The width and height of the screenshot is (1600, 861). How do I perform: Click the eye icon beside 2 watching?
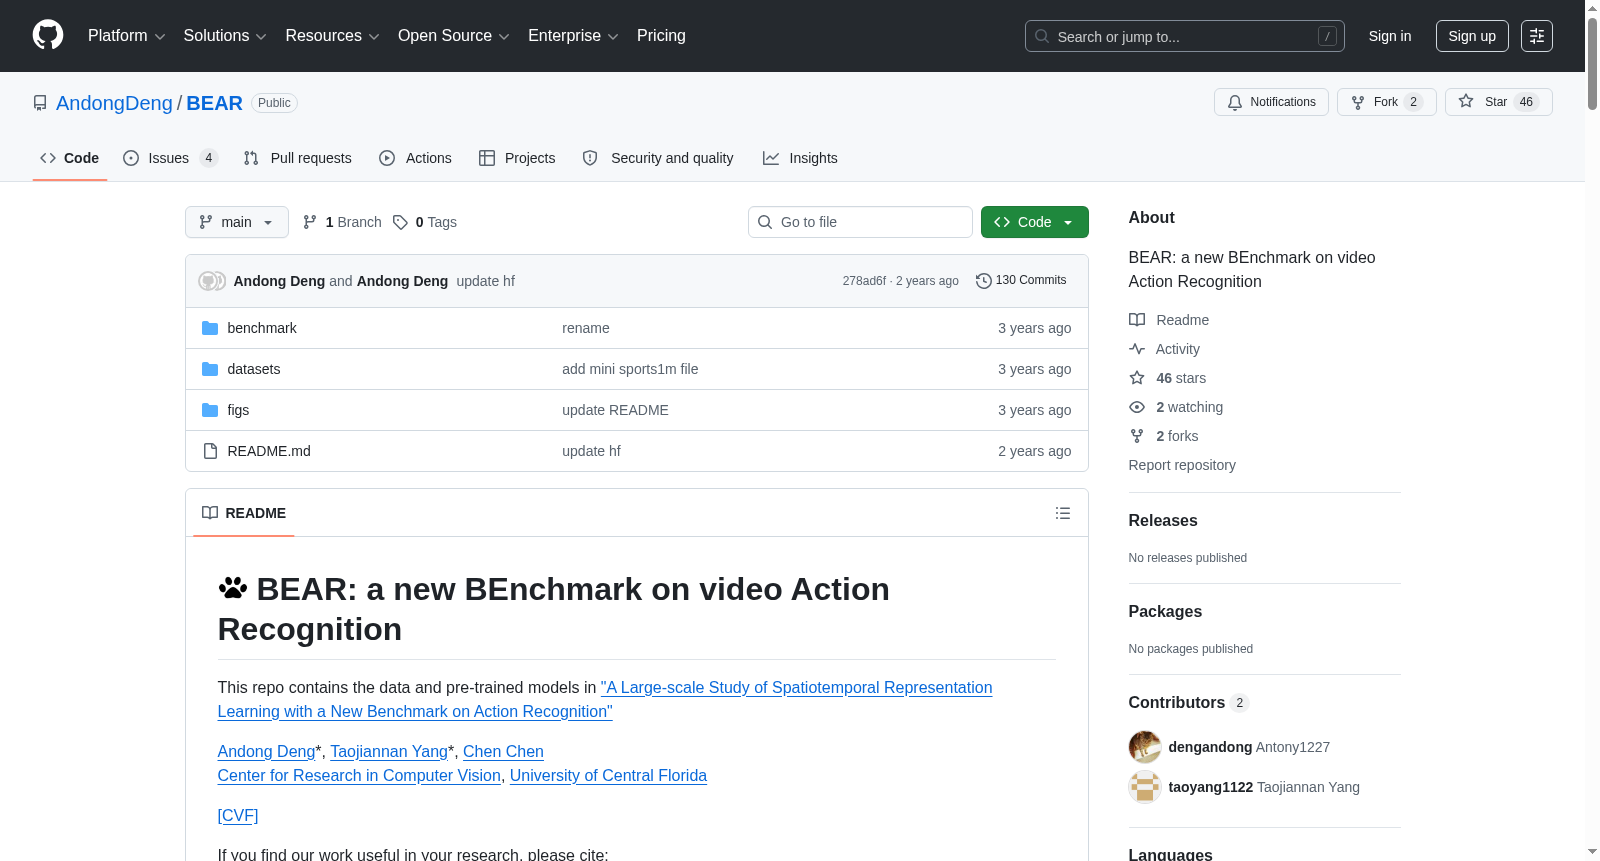click(1137, 407)
